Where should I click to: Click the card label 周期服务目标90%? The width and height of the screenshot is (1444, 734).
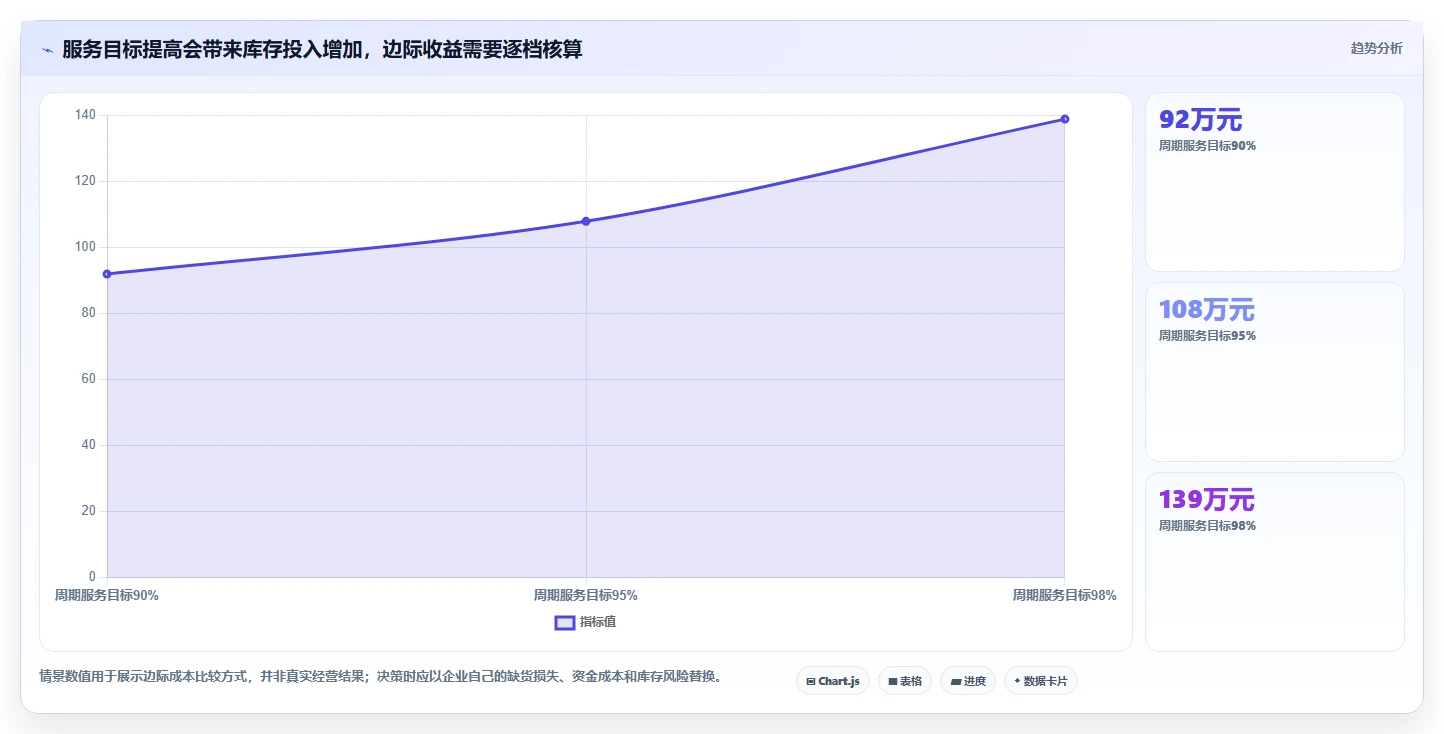click(1207, 146)
